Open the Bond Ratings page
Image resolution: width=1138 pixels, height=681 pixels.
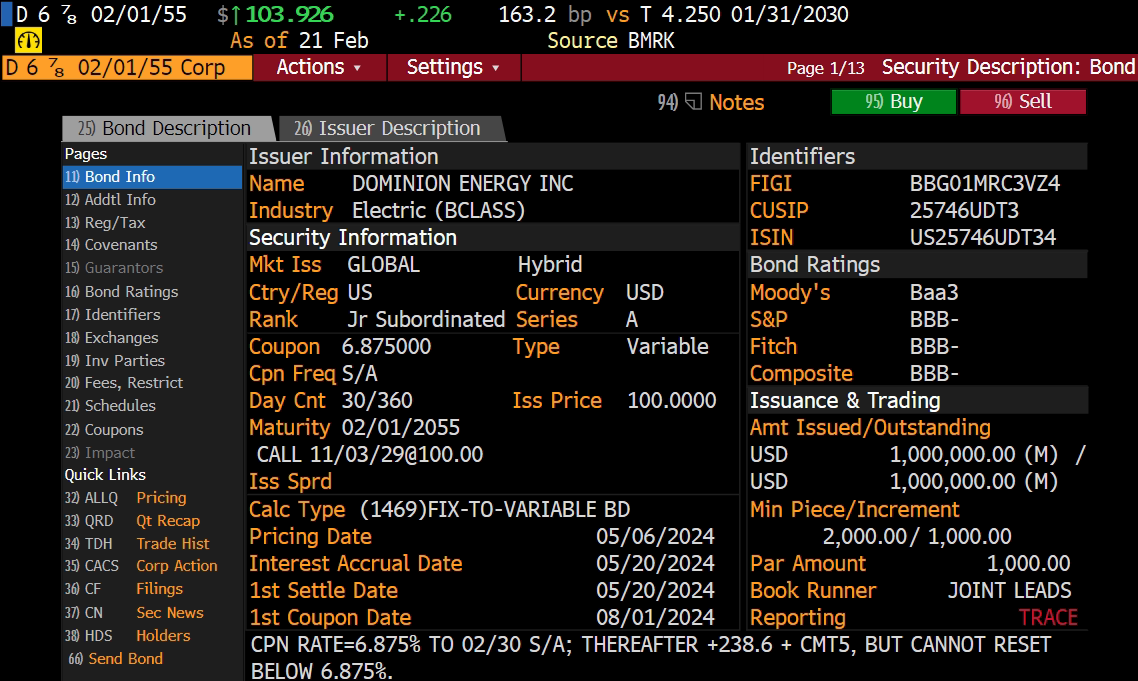(121, 292)
